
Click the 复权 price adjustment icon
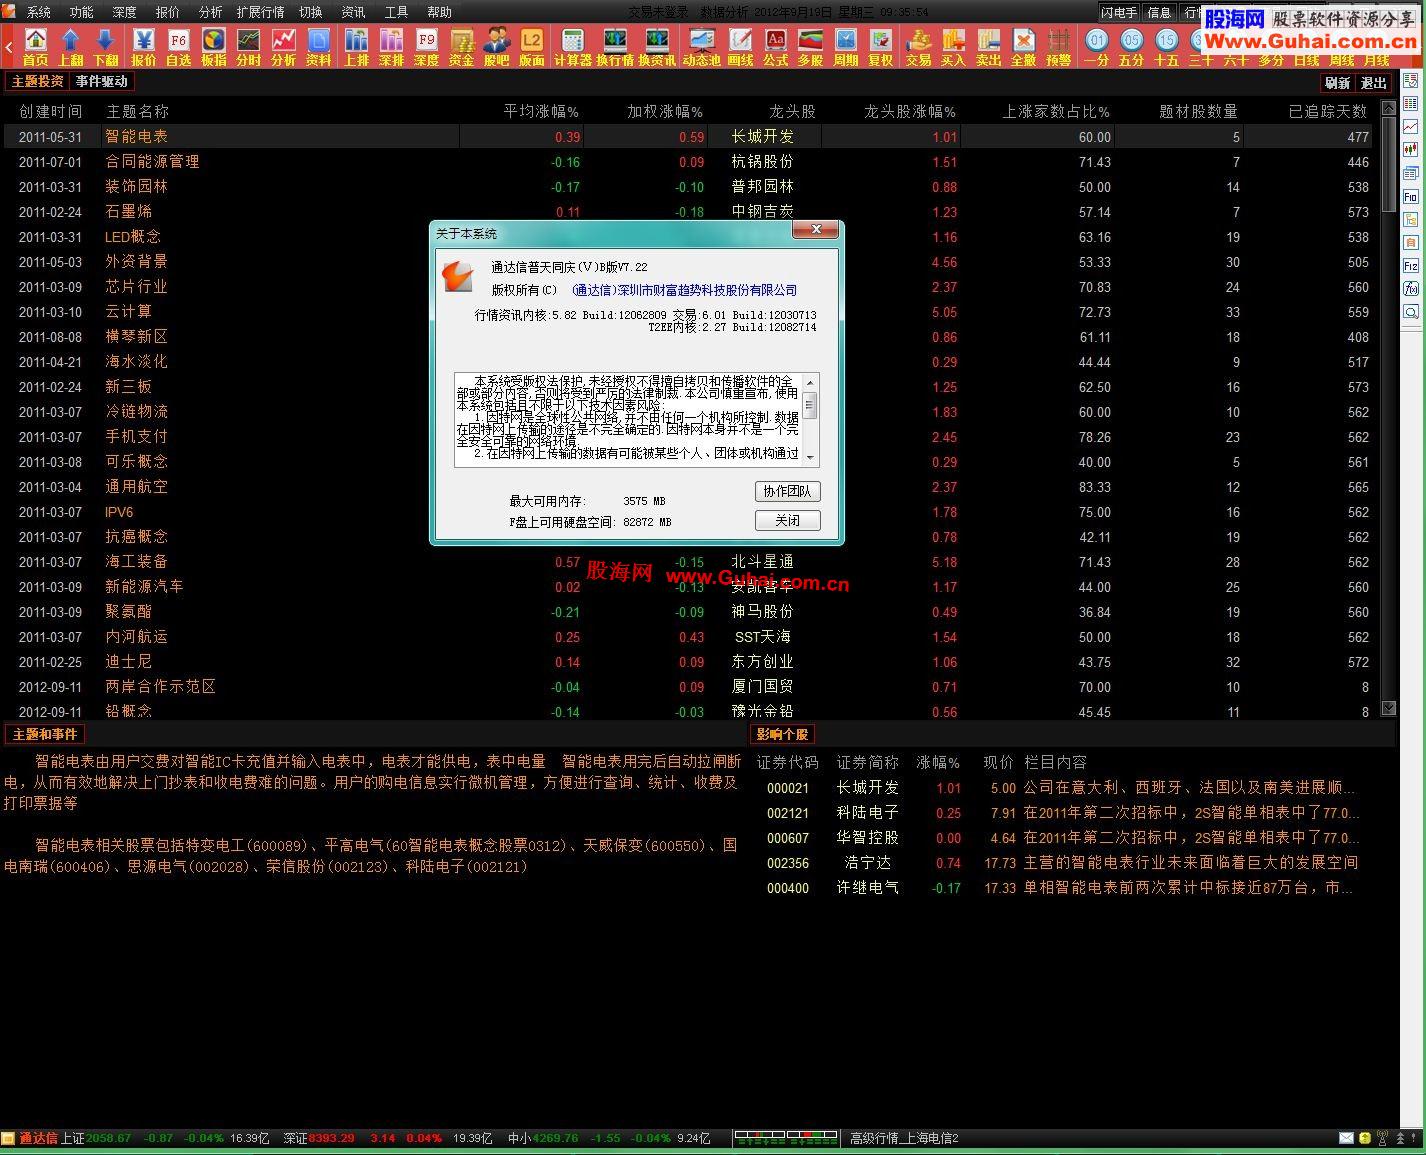pyautogui.click(x=880, y=47)
